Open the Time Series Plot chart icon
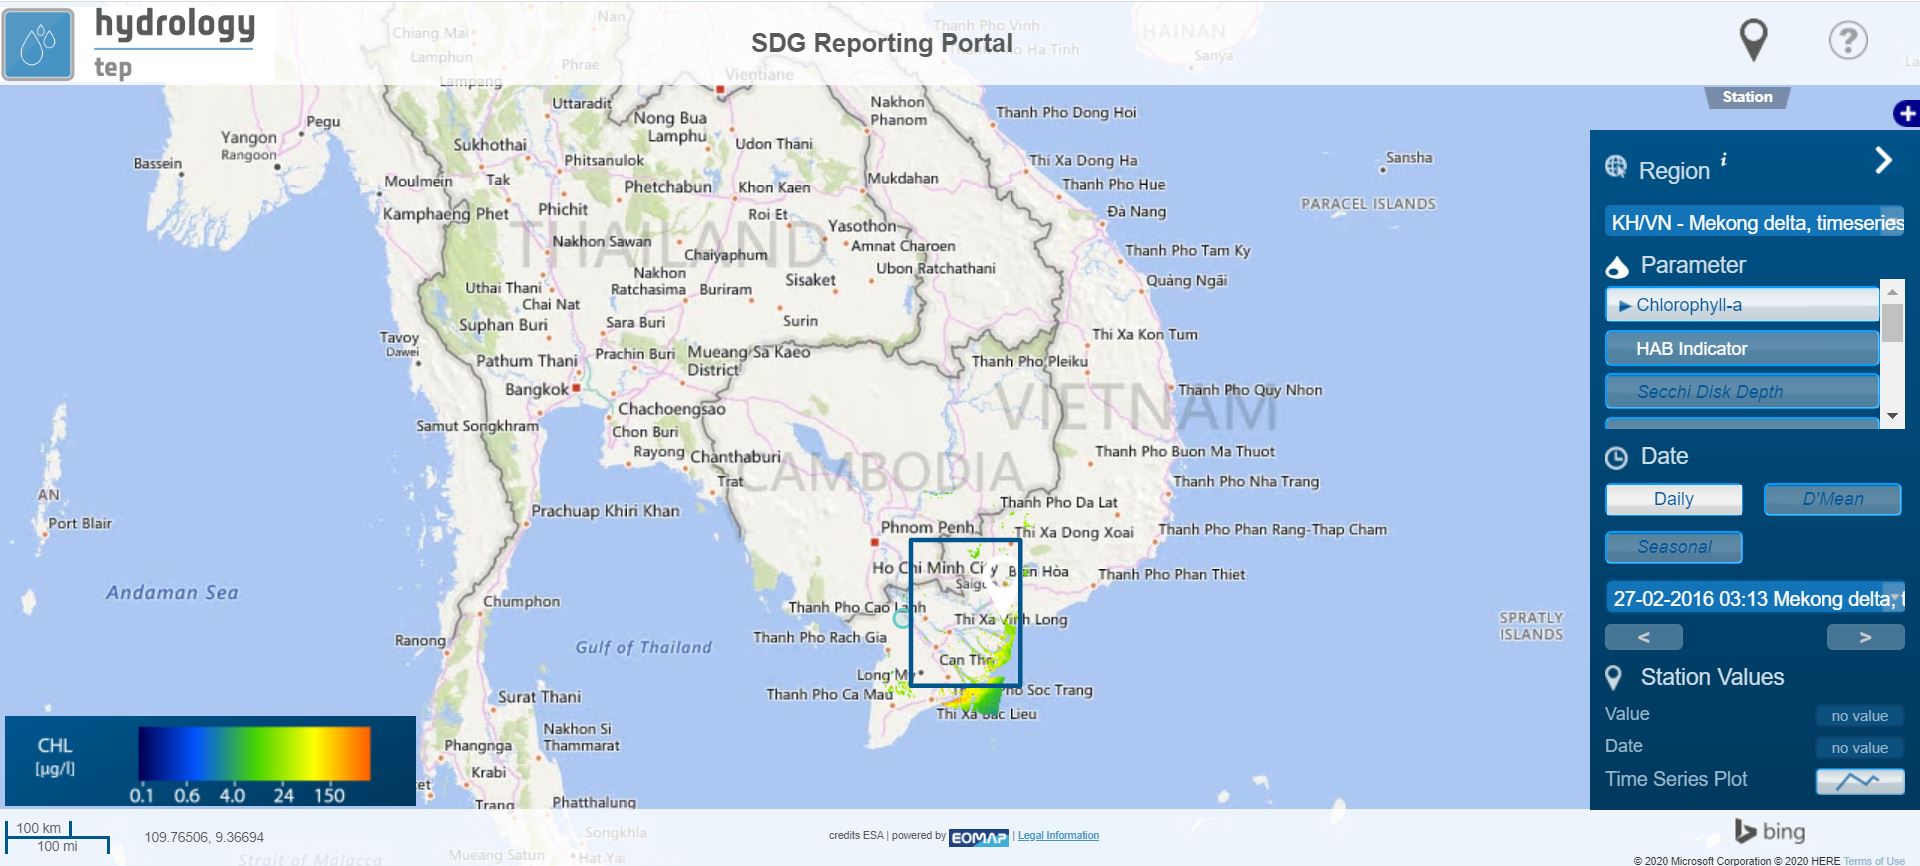This screenshot has height=866, width=1920. pos(1859,781)
